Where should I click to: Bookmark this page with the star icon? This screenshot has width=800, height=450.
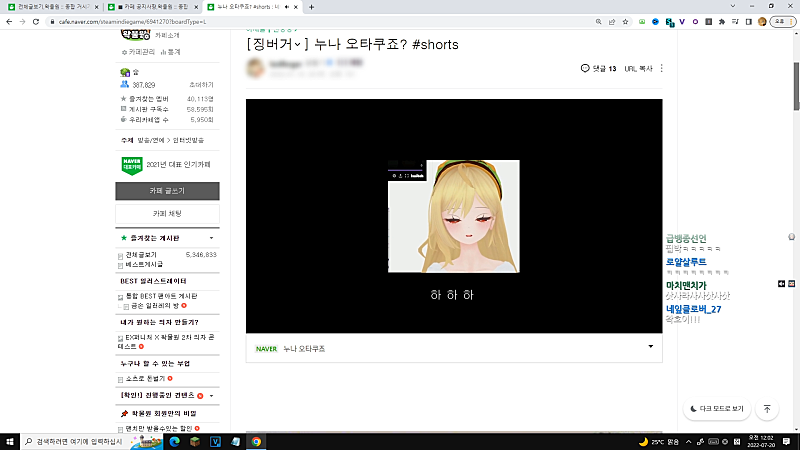pyautogui.click(x=625, y=22)
